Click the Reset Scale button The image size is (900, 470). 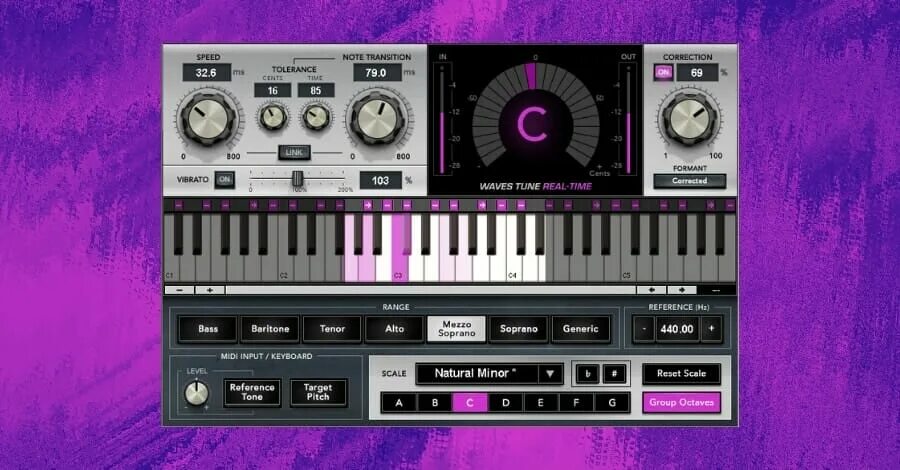click(x=681, y=374)
